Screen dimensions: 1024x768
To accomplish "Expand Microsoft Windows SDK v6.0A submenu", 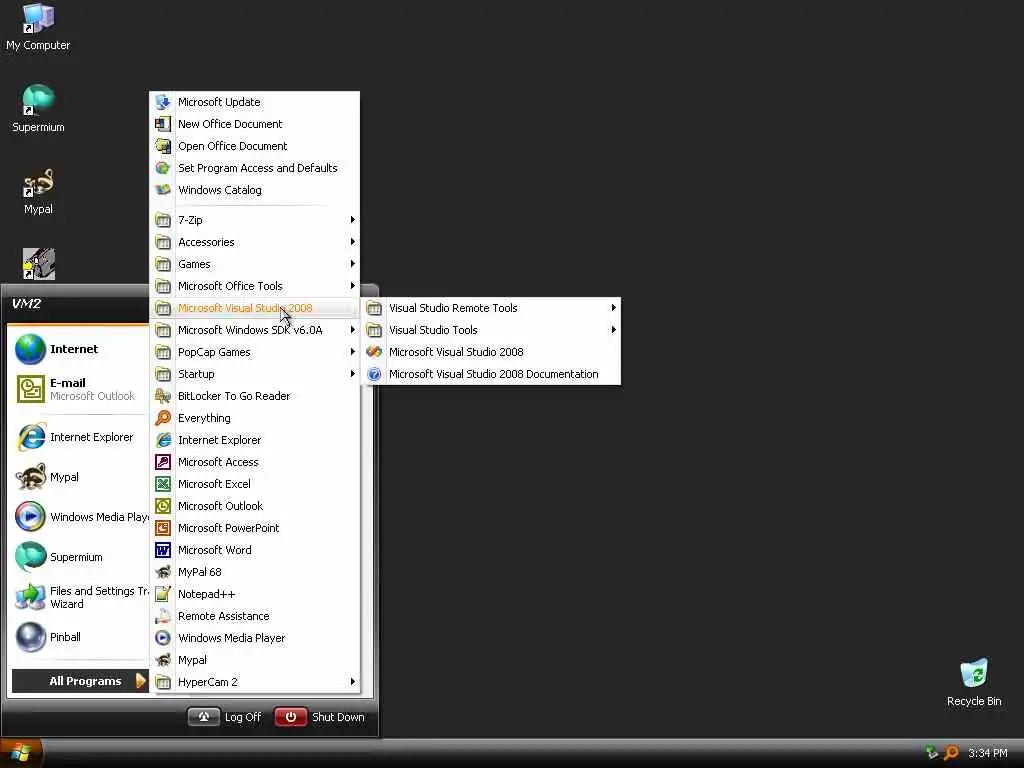I will [x=255, y=330].
